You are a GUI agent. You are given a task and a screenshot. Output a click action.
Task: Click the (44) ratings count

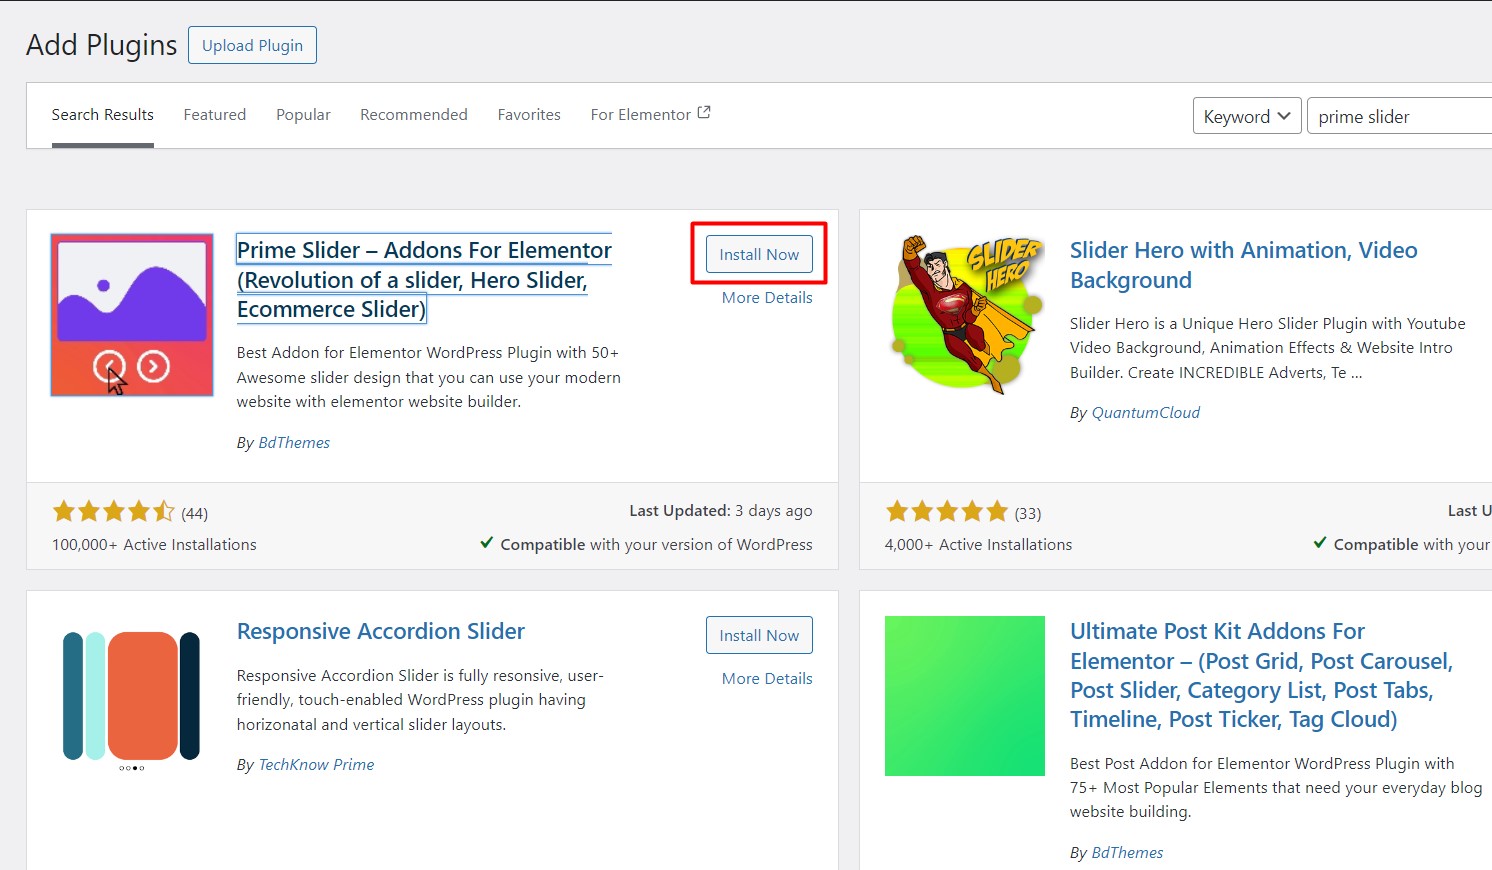[x=194, y=513]
